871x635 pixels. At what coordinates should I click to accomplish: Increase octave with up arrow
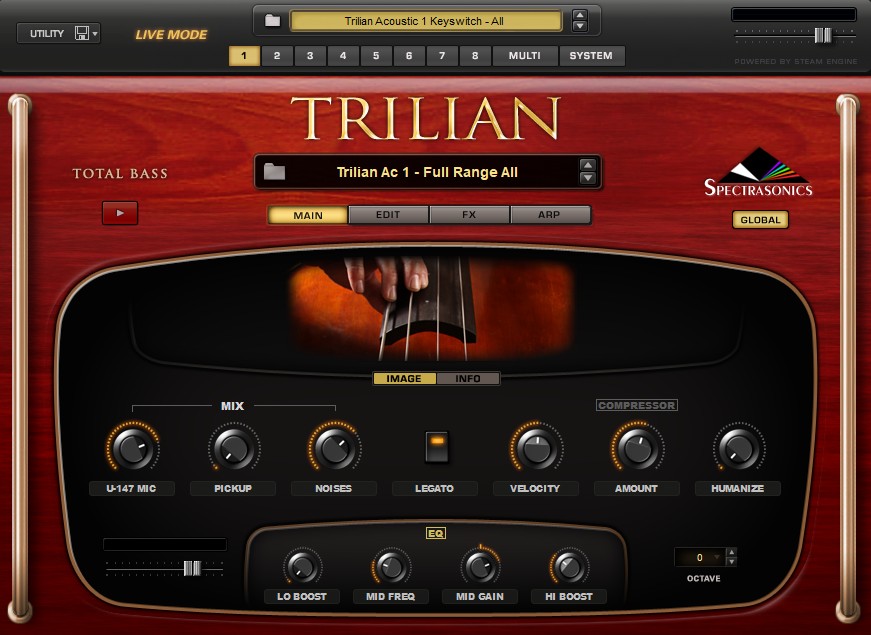732,552
